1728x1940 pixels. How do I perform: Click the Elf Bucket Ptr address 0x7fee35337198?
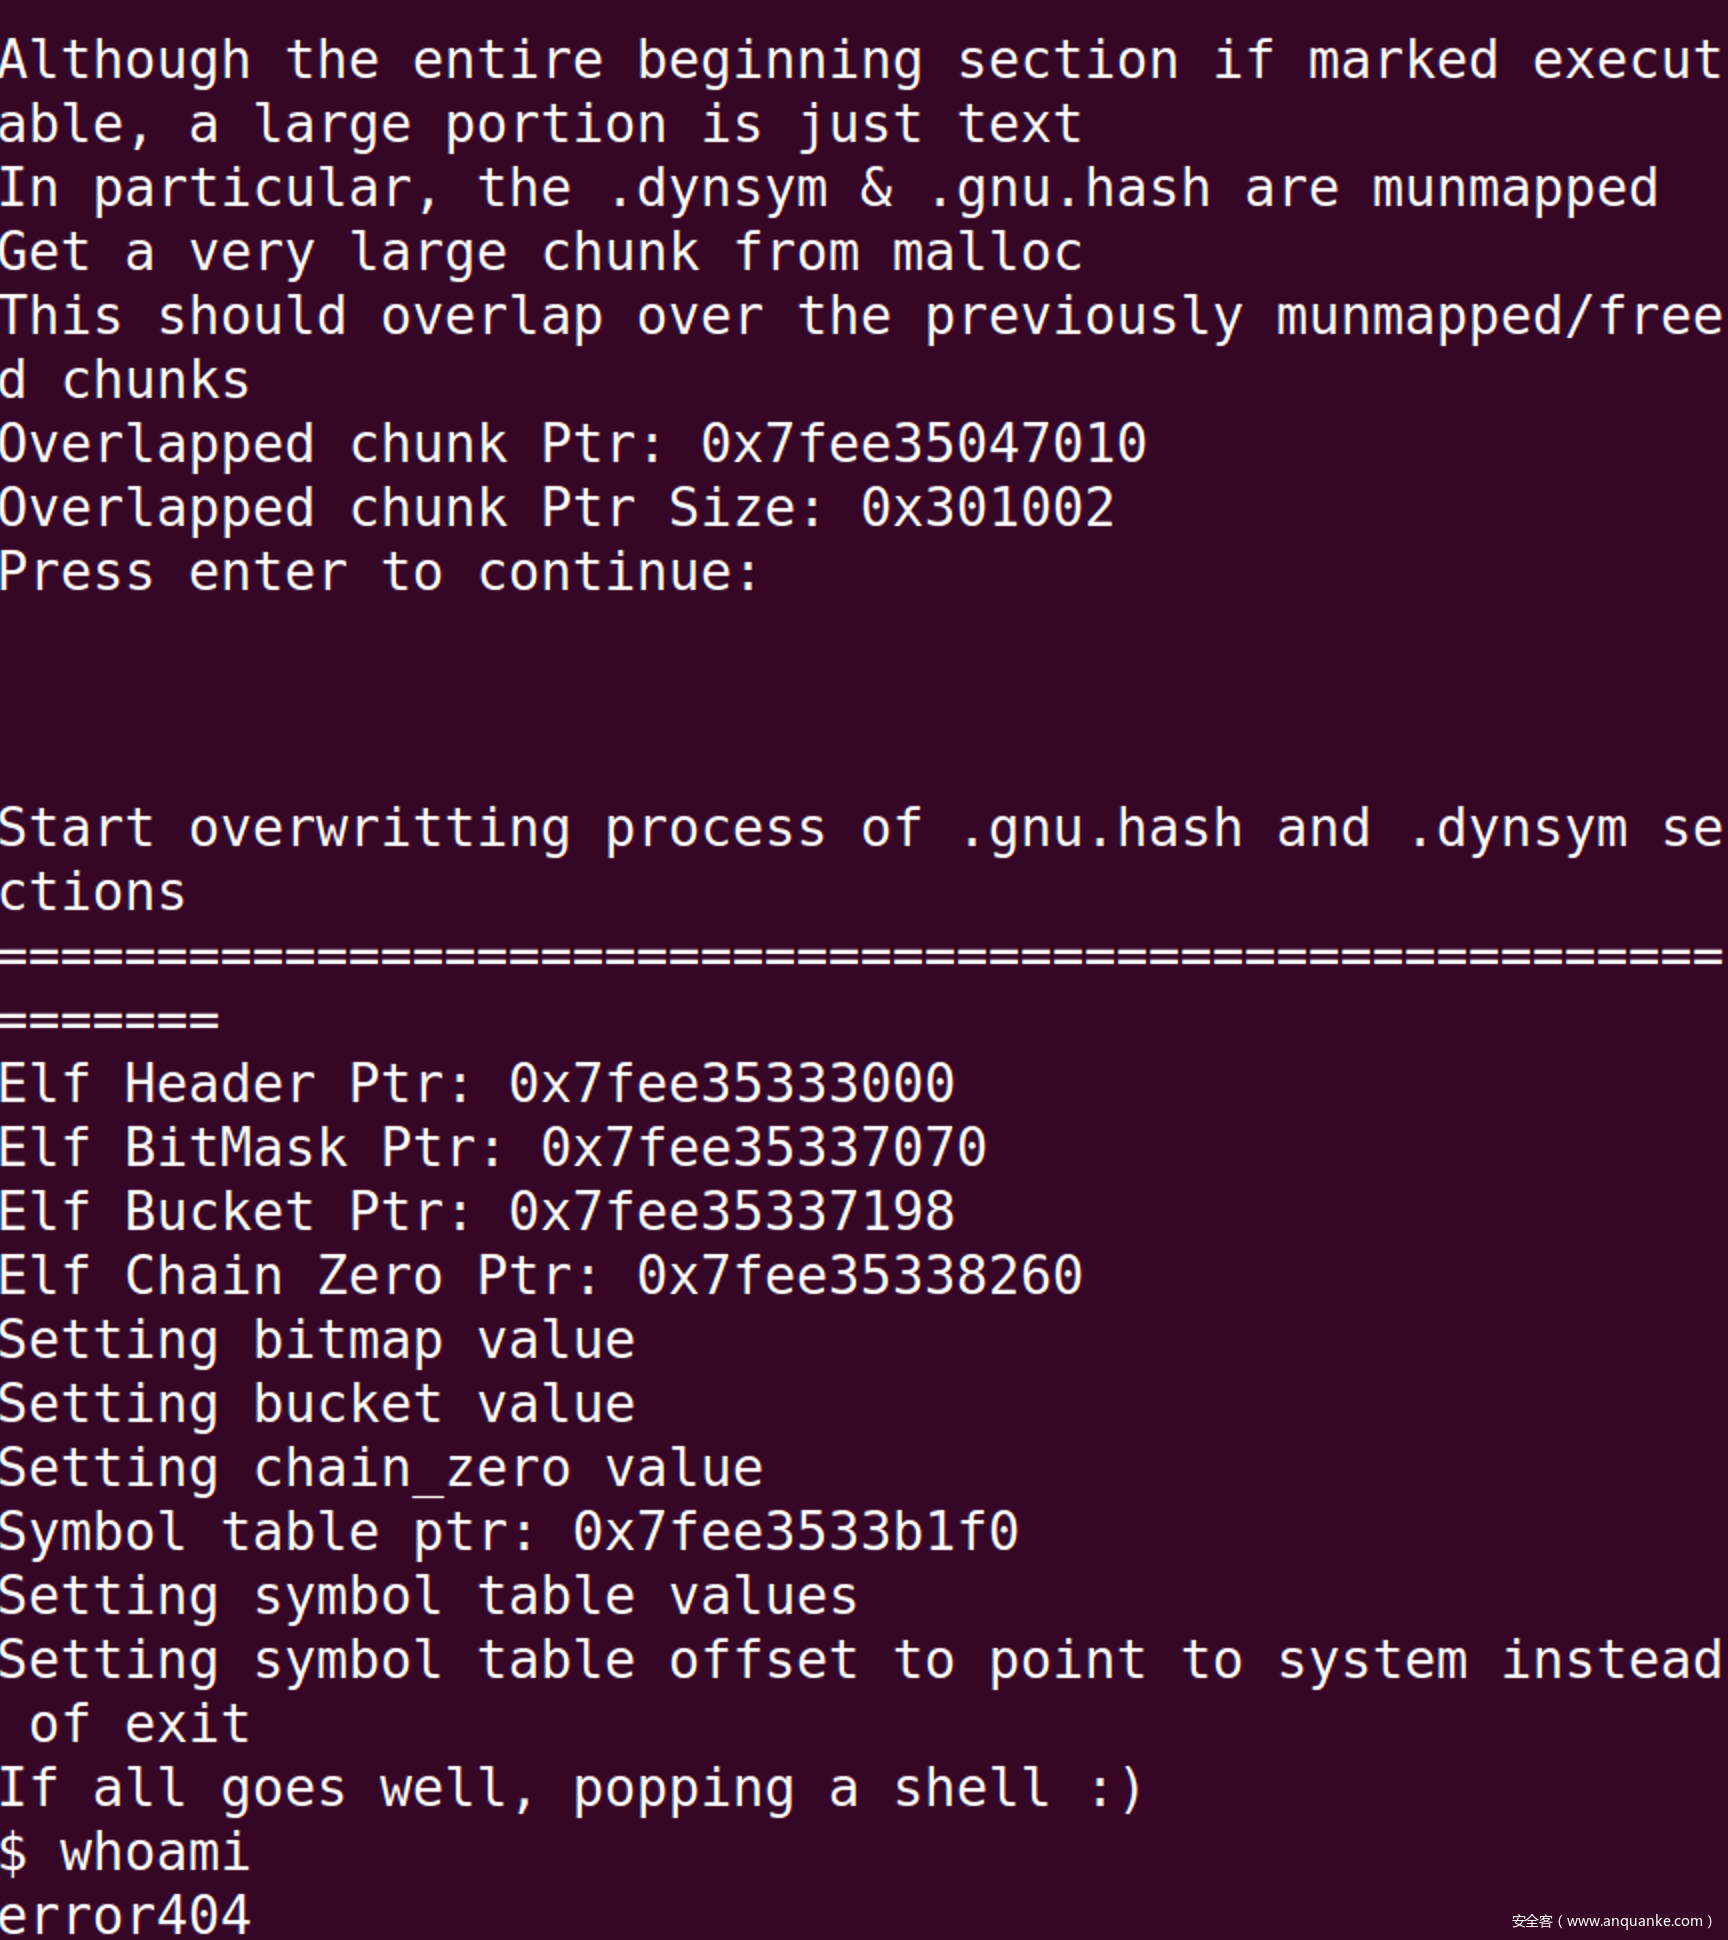click(731, 1212)
